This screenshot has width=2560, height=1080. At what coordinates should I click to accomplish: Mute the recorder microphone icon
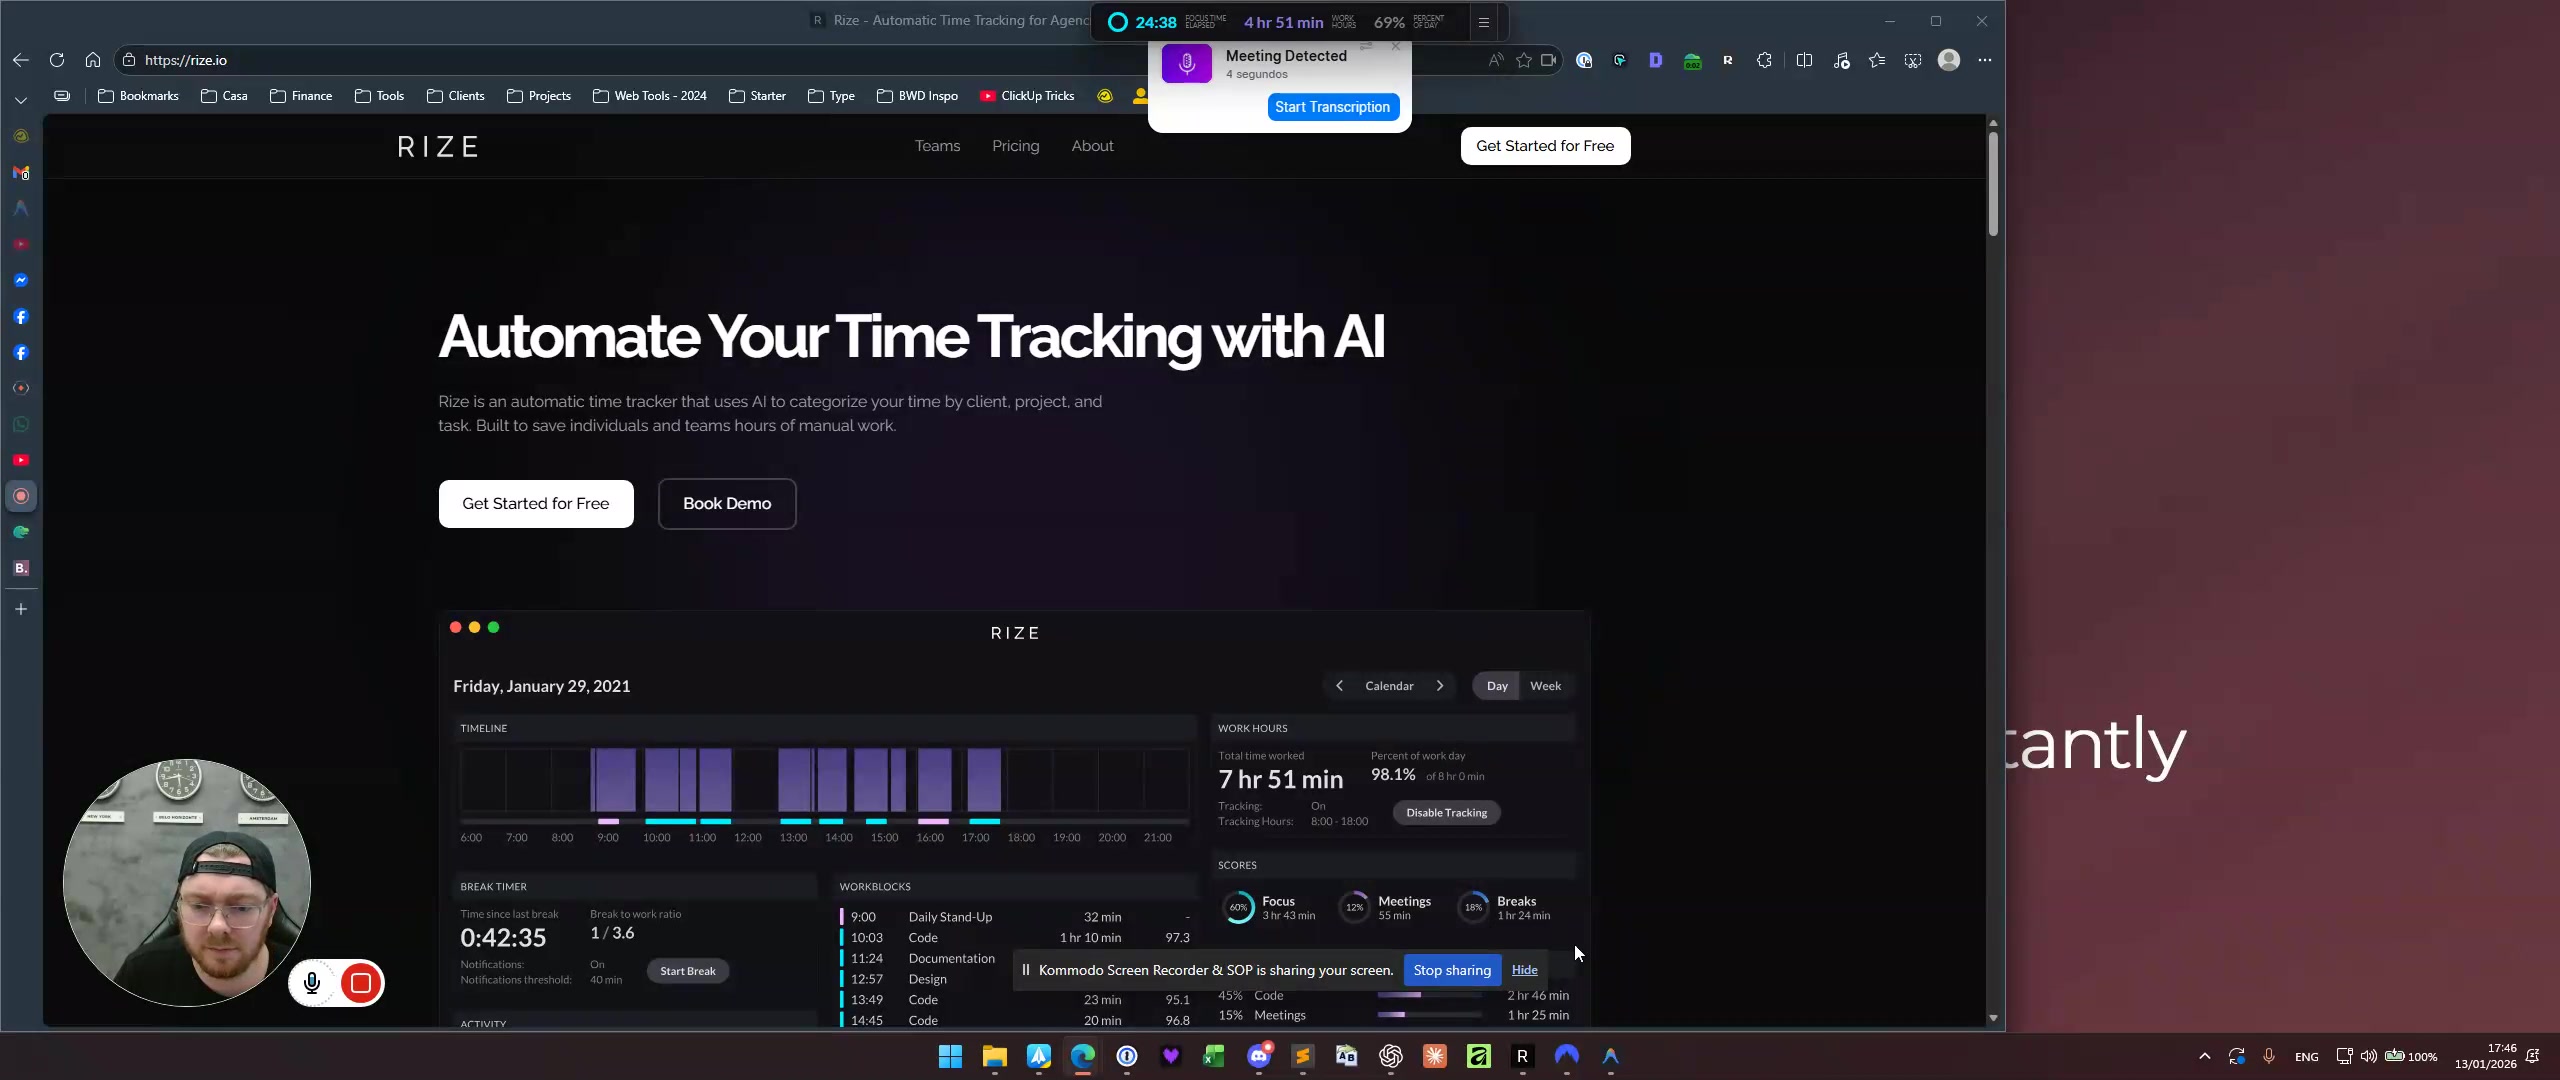point(312,983)
